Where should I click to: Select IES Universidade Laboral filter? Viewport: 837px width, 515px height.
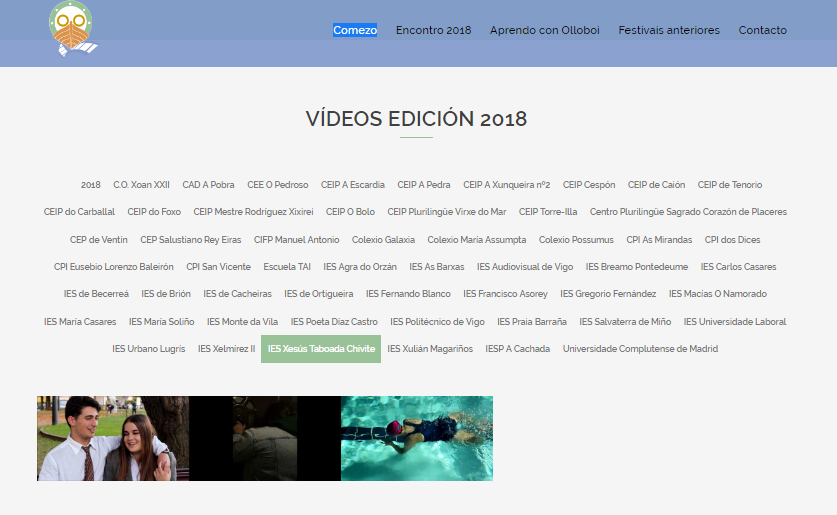click(735, 321)
